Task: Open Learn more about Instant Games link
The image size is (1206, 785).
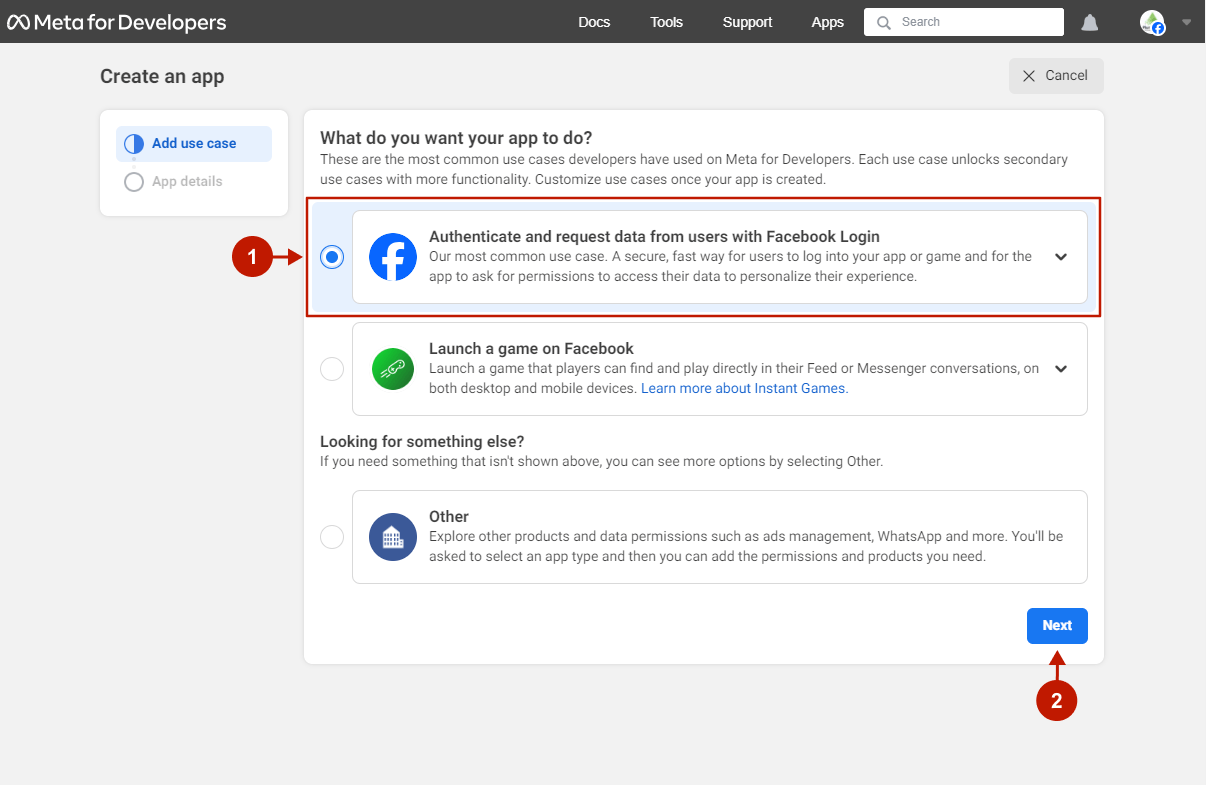Action: click(x=744, y=388)
